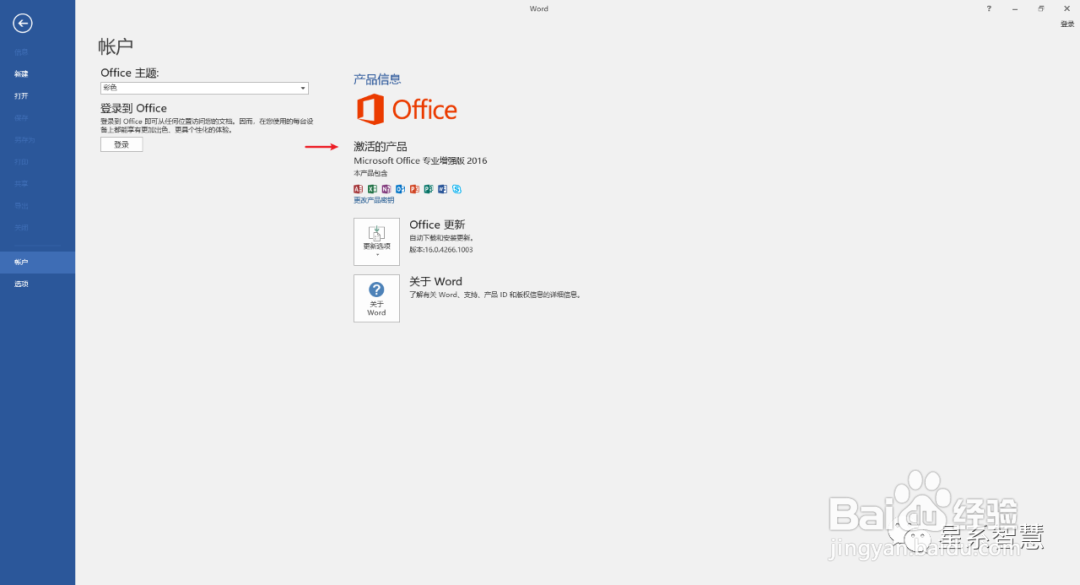Click the 自动下载和安装更新 description
This screenshot has height=585, width=1080.
point(442,238)
